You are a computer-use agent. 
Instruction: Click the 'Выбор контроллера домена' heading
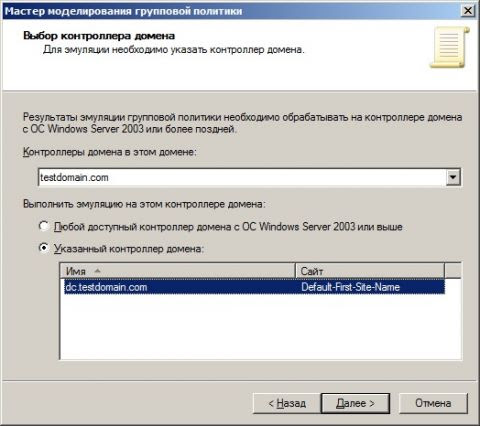(x=99, y=36)
